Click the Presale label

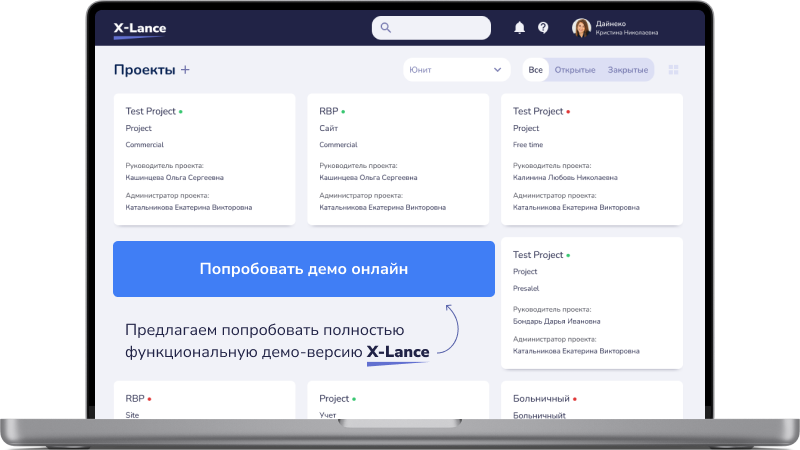point(526,288)
